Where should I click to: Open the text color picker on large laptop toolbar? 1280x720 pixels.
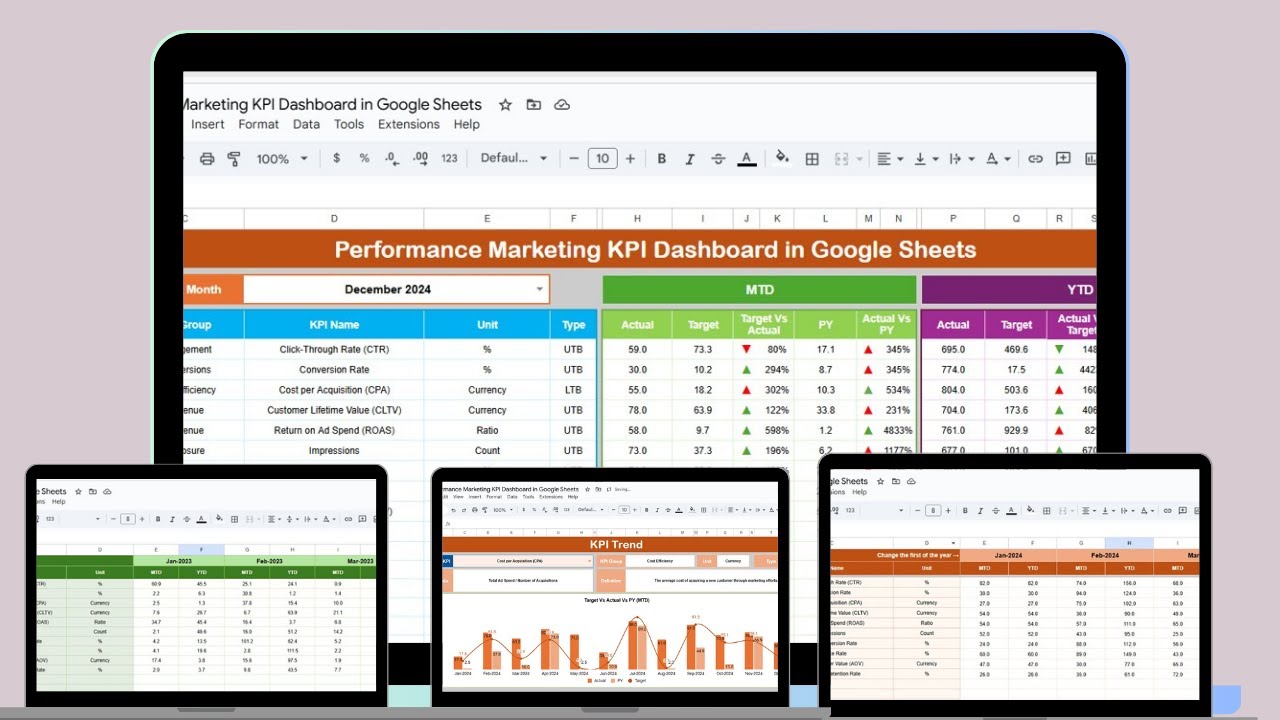[x=746, y=158]
